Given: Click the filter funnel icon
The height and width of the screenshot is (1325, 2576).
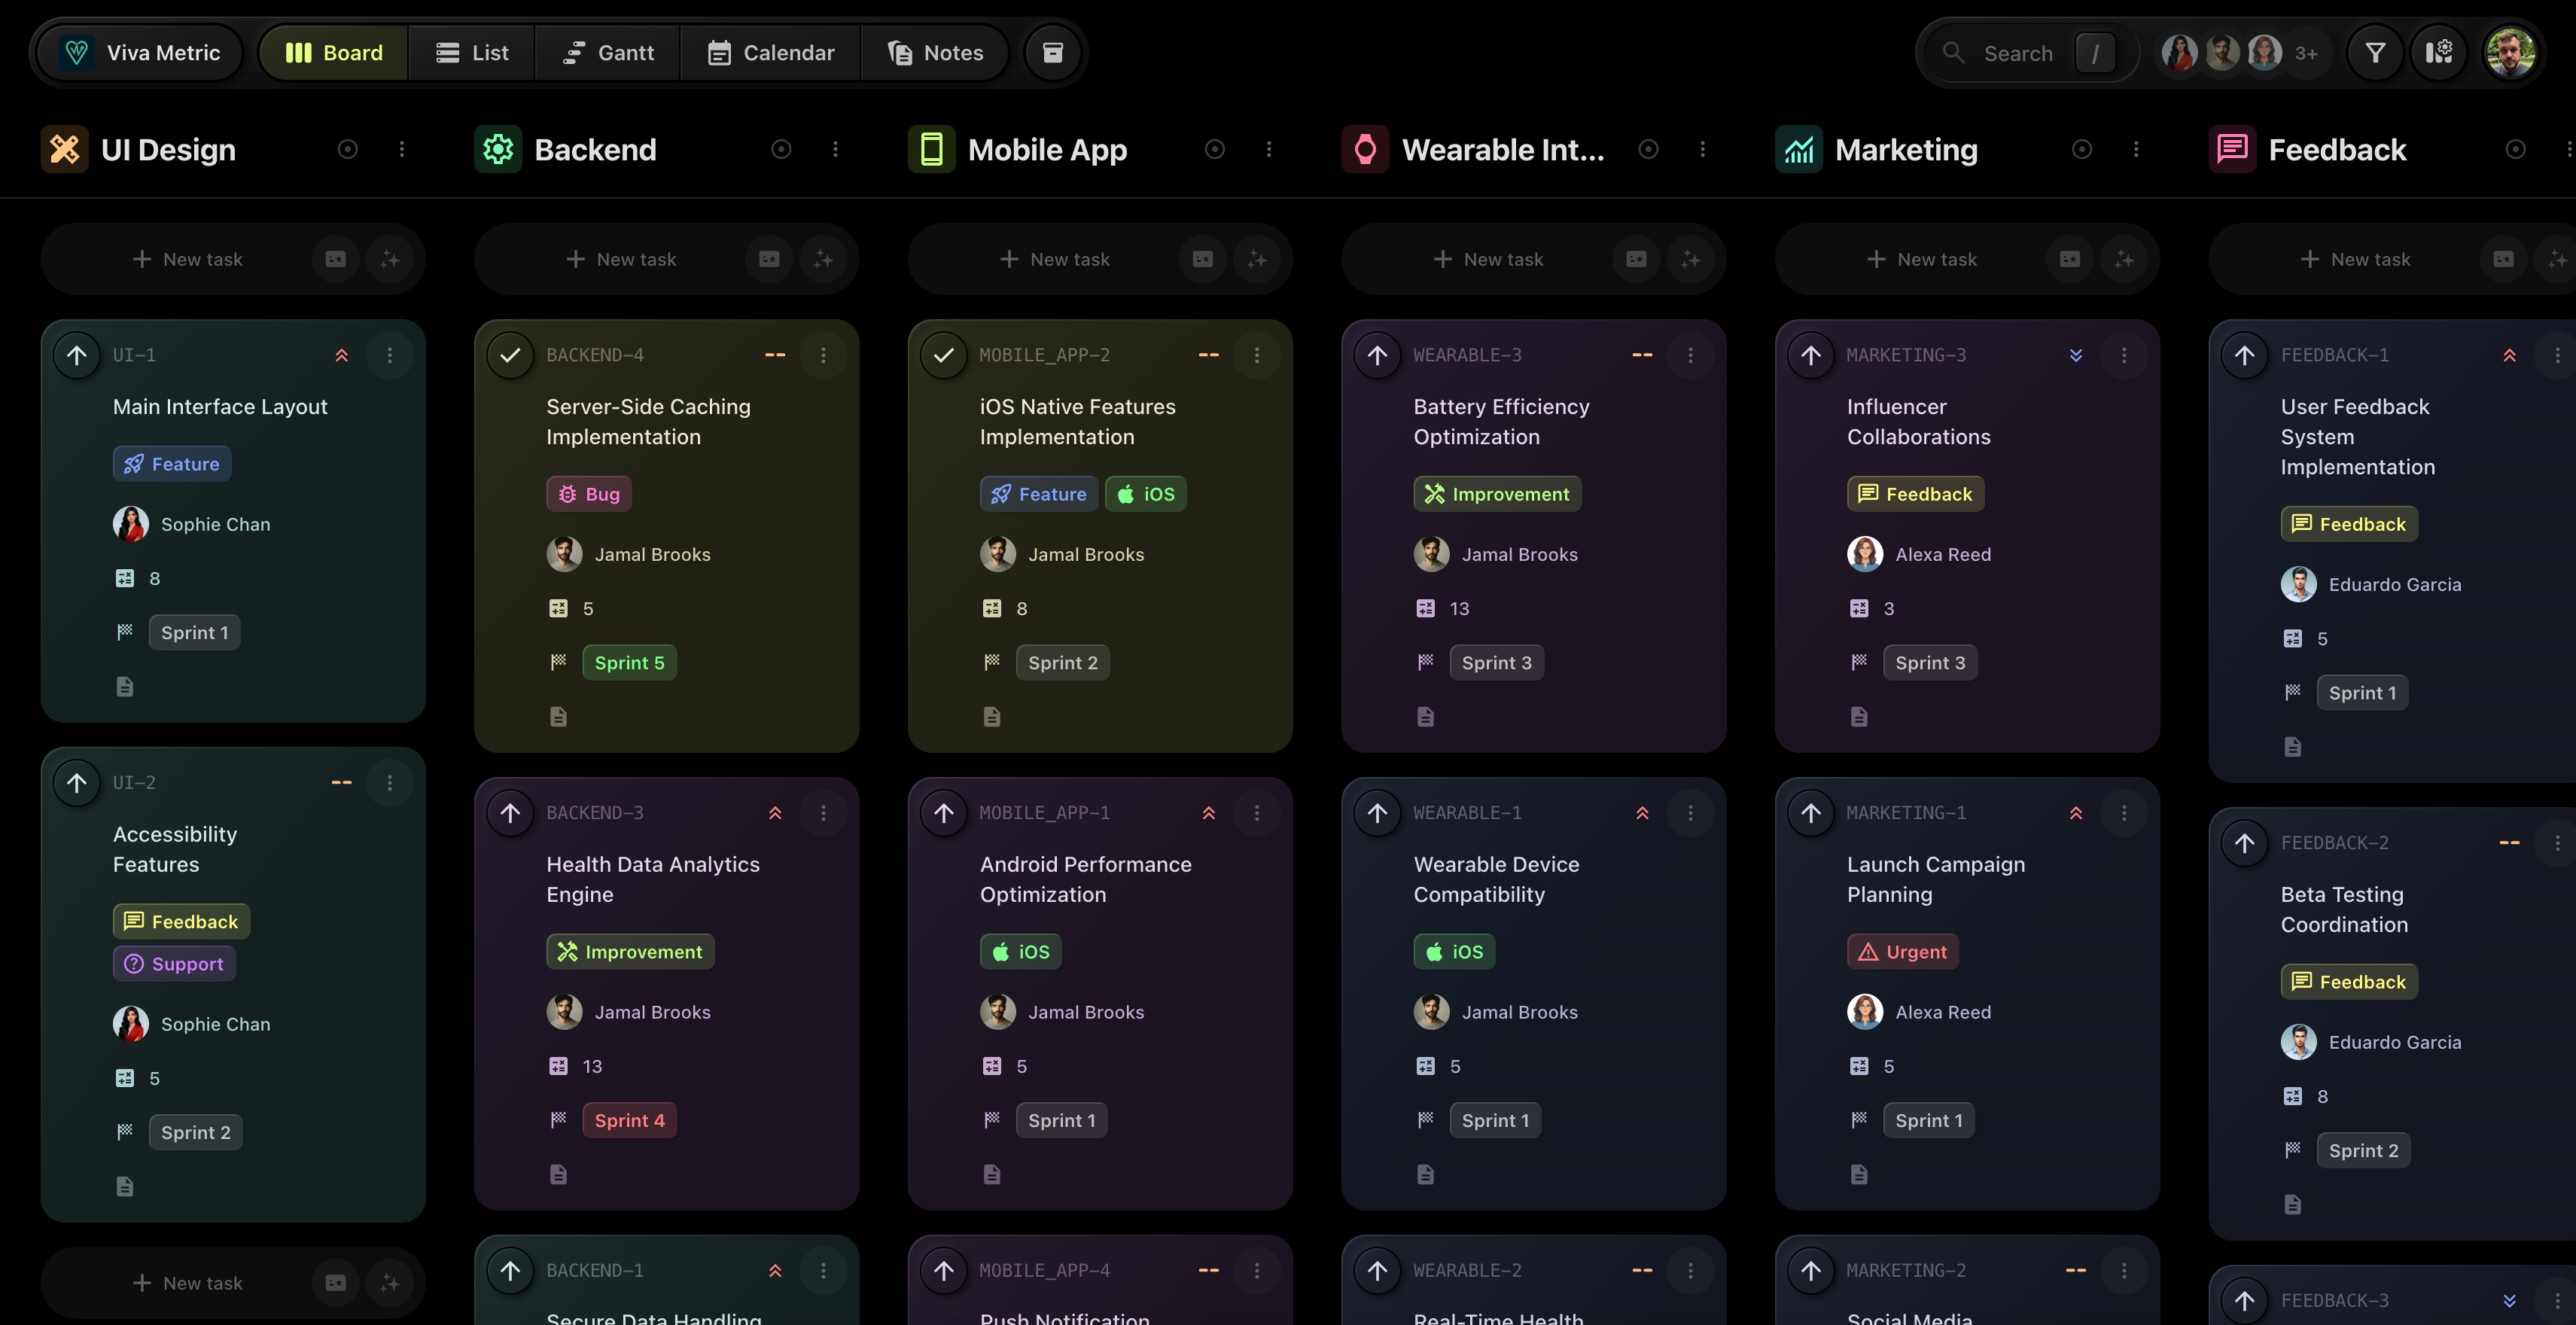Looking at the screenshot, I should (2375, 52).
